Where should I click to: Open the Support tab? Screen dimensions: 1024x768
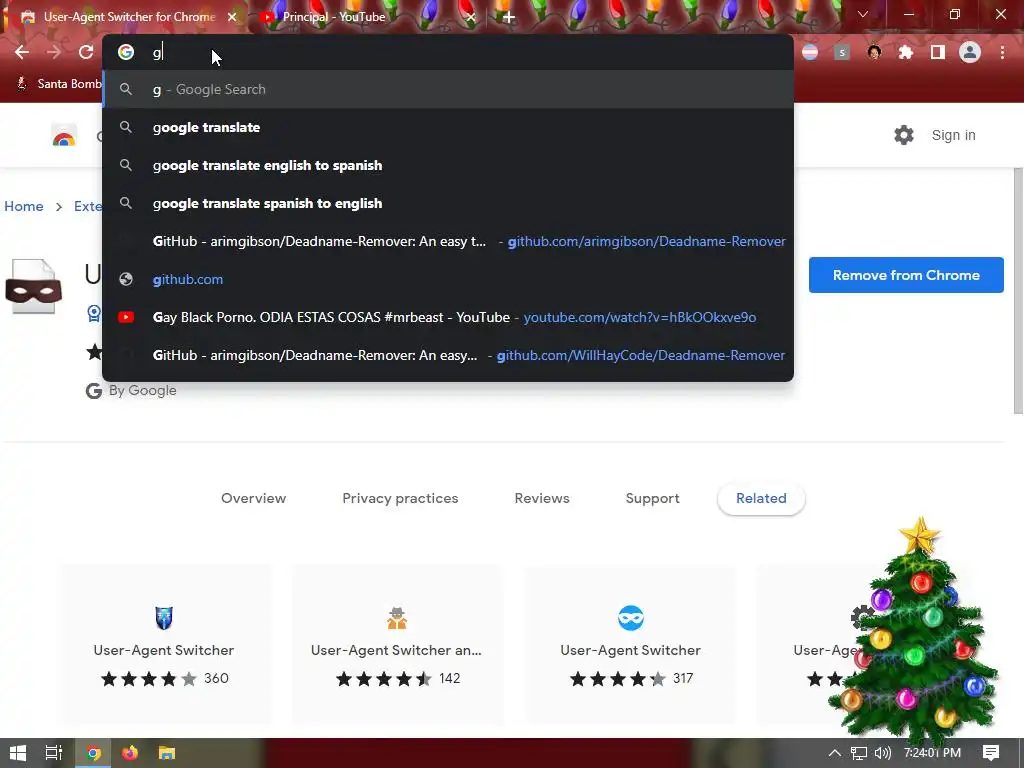pyautogui.click(x=652, y=498)
